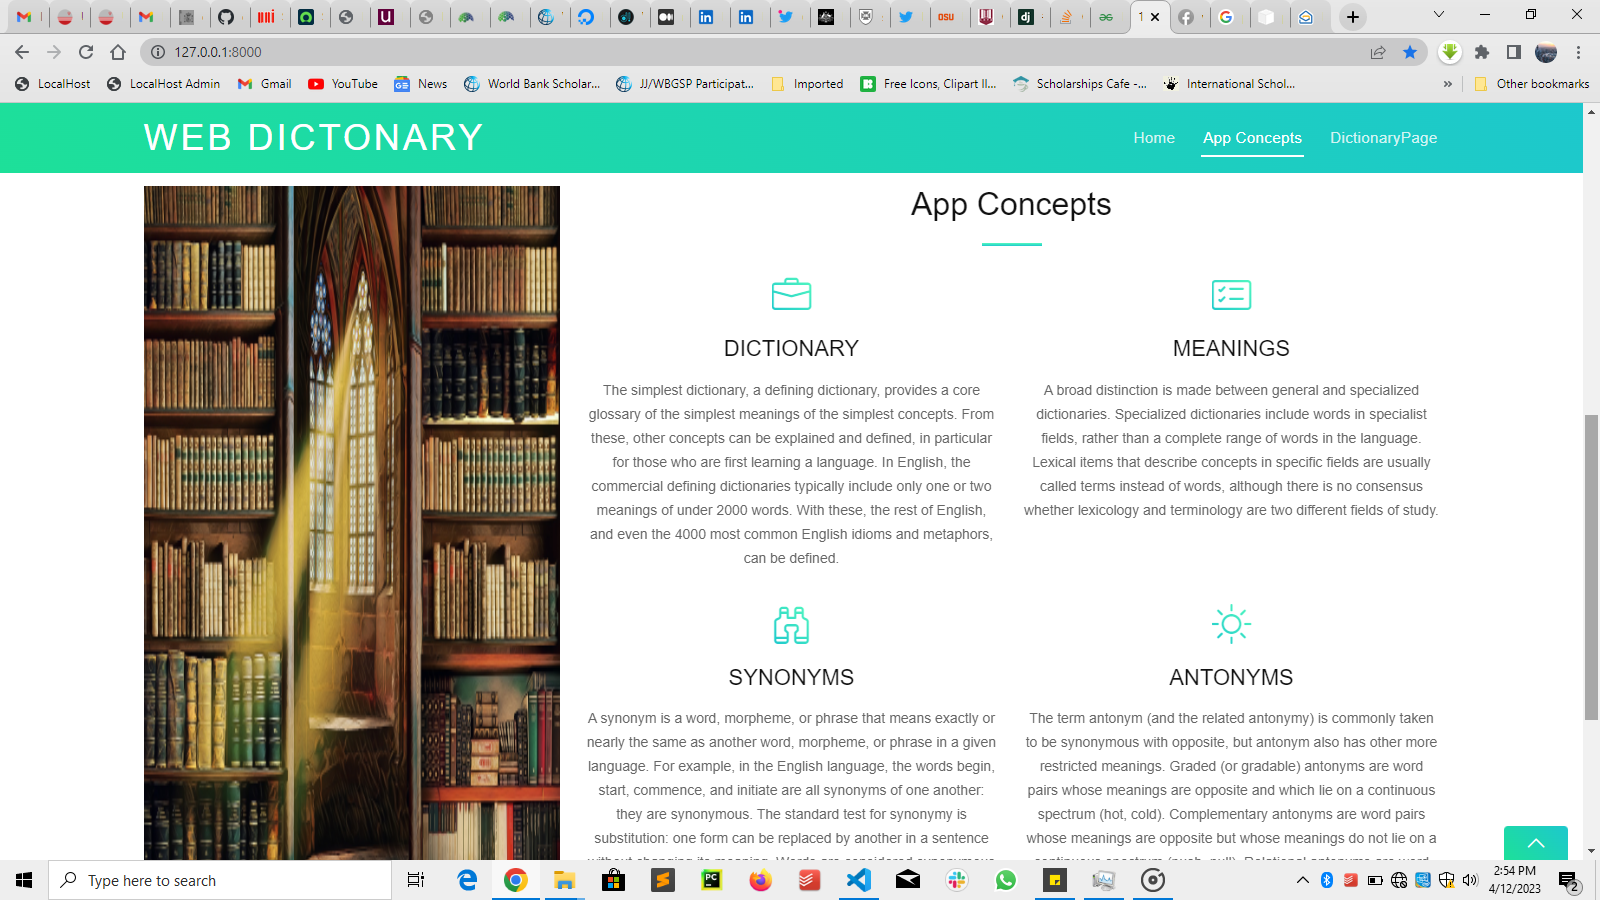The width and height of the screenshot is (1600, 900).
Task: Open Chrome's three-dot menu
Action: click(1579, 52)
